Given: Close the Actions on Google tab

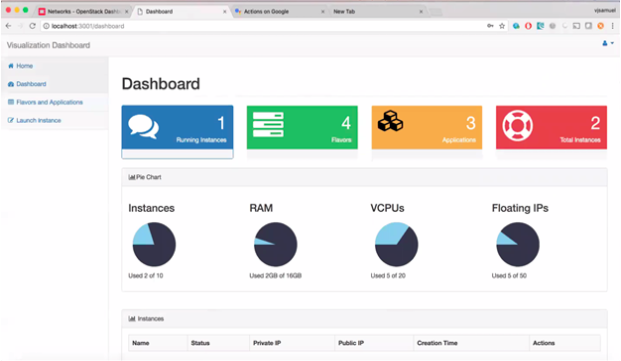Looking at the screenshot, I should (323, 12).
